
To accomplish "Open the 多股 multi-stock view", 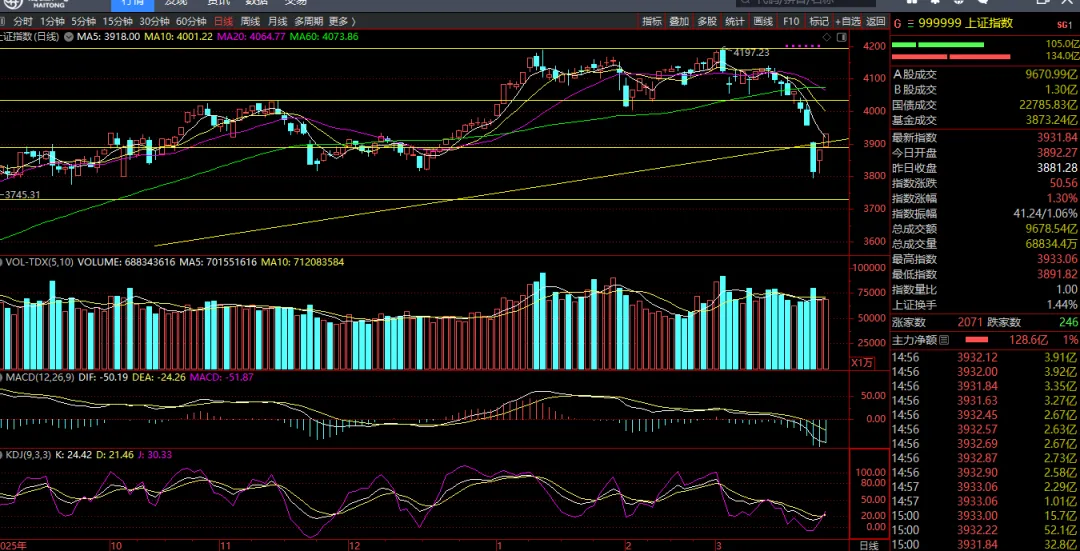I will [707, 21].
